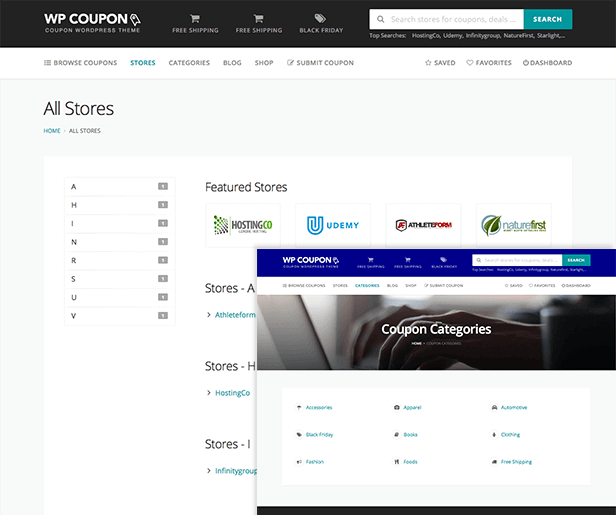The image size is (616, 515).
Task: Open Browse Coupons in the overlay nav
Action: click(x=304, y=286)
